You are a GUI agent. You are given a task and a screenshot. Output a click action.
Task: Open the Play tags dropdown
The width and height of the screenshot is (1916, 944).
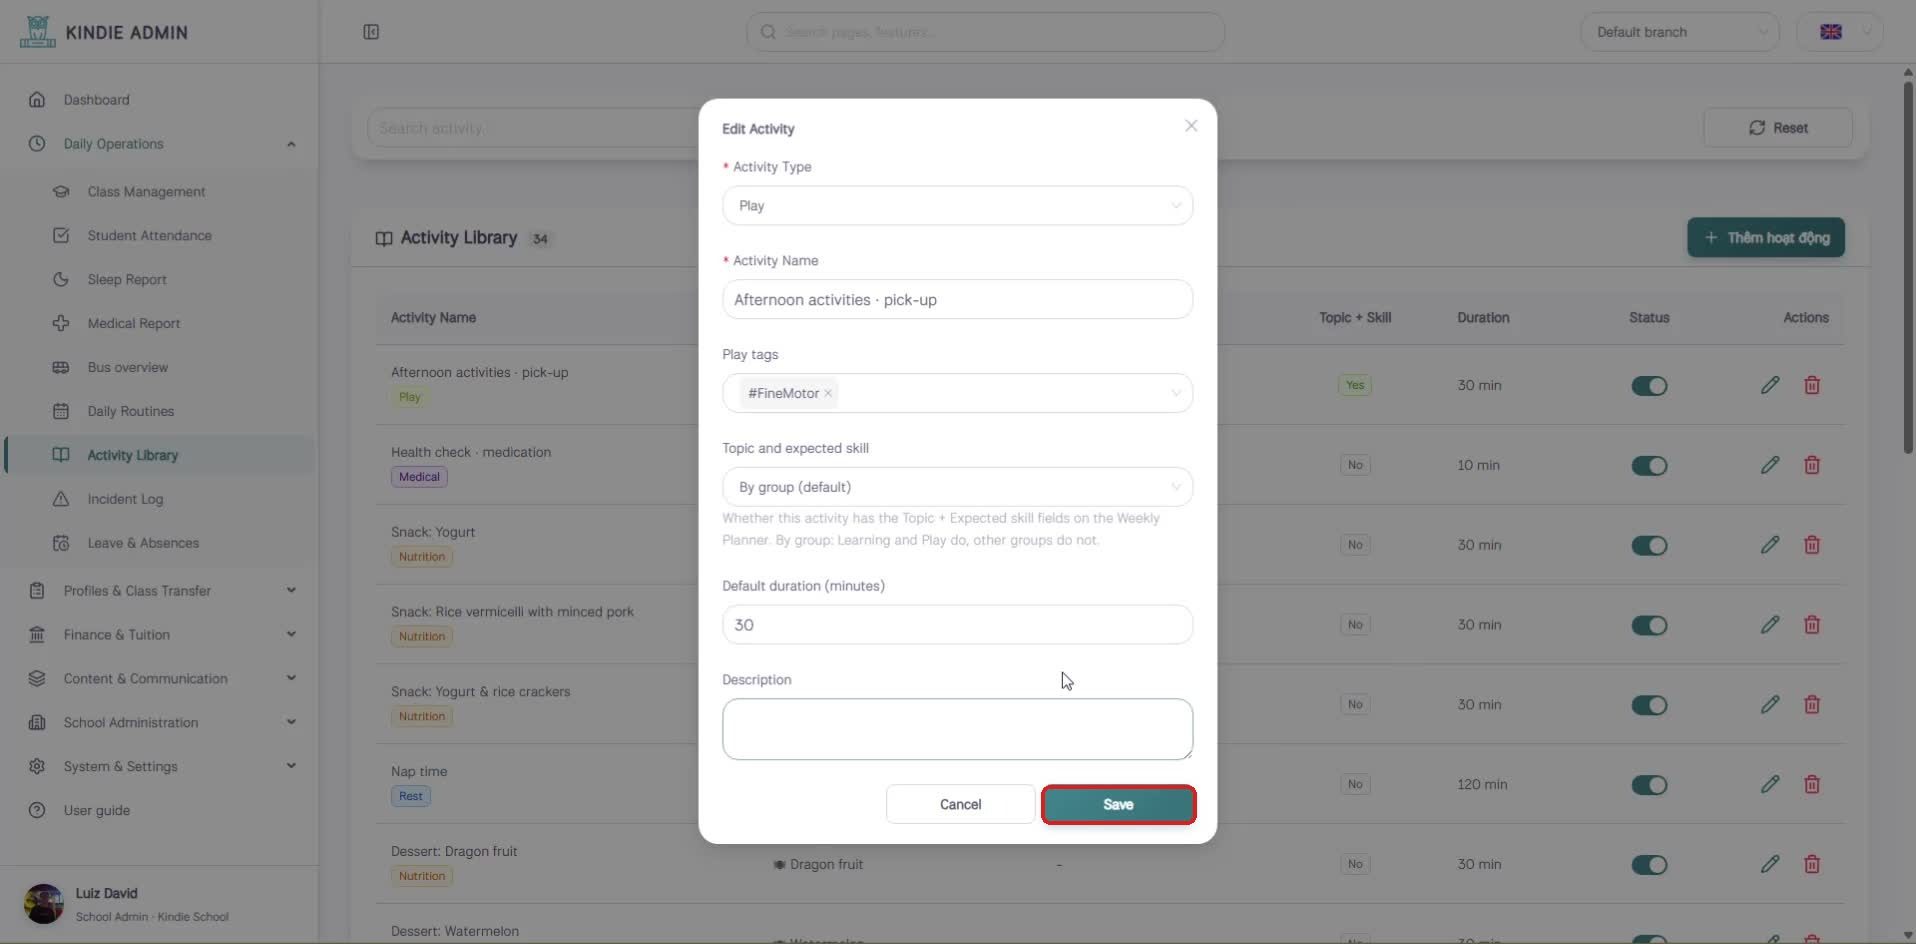[x=957, y=393]
